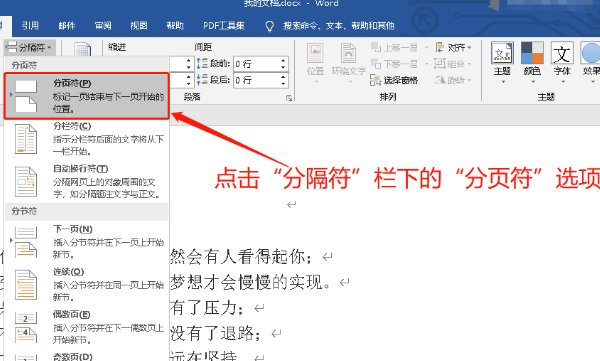Open the 组合 group dropdown
600x361 pixels.
click(452, 64)
